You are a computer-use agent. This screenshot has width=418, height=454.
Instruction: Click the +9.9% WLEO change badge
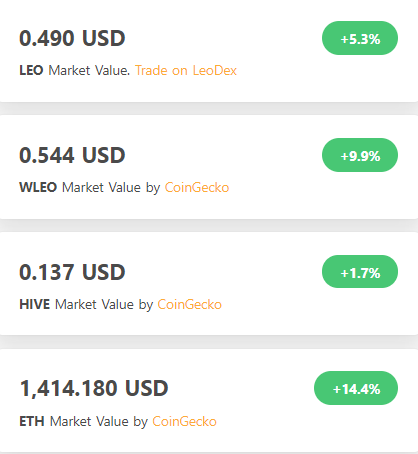coord(360,155)
